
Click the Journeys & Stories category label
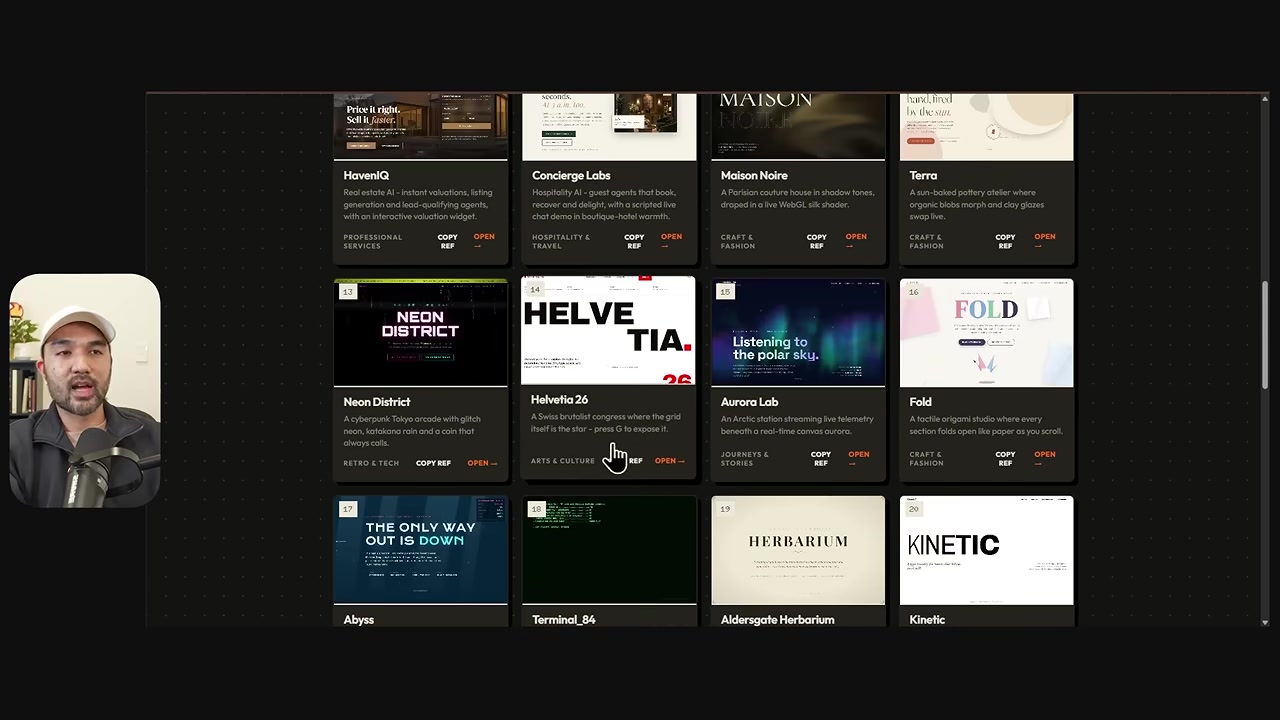point(745,458)
